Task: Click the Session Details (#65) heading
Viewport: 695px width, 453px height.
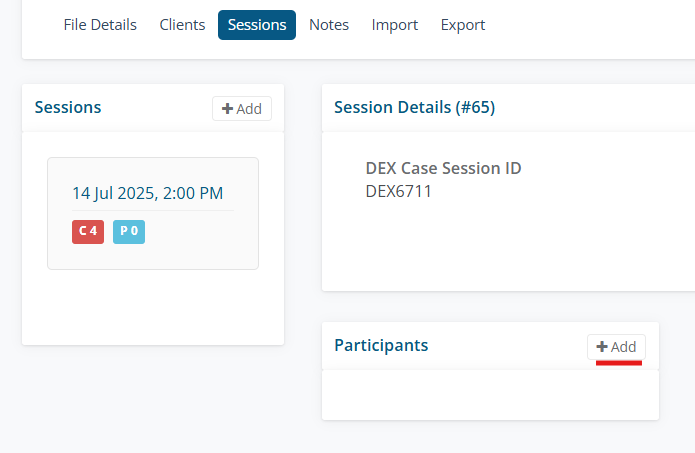Action: pyautogui.click(x=414, y=107)
